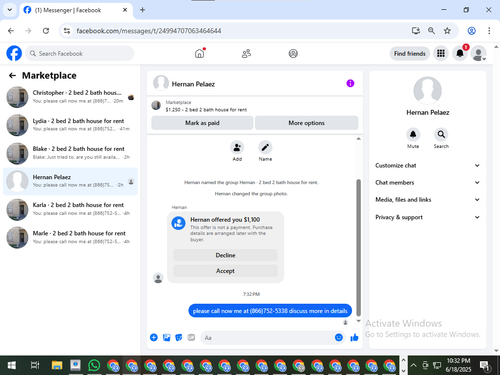Screen dimensions: 500x375
Task: Click the Add people icon
Action: [x=237, y=147]
